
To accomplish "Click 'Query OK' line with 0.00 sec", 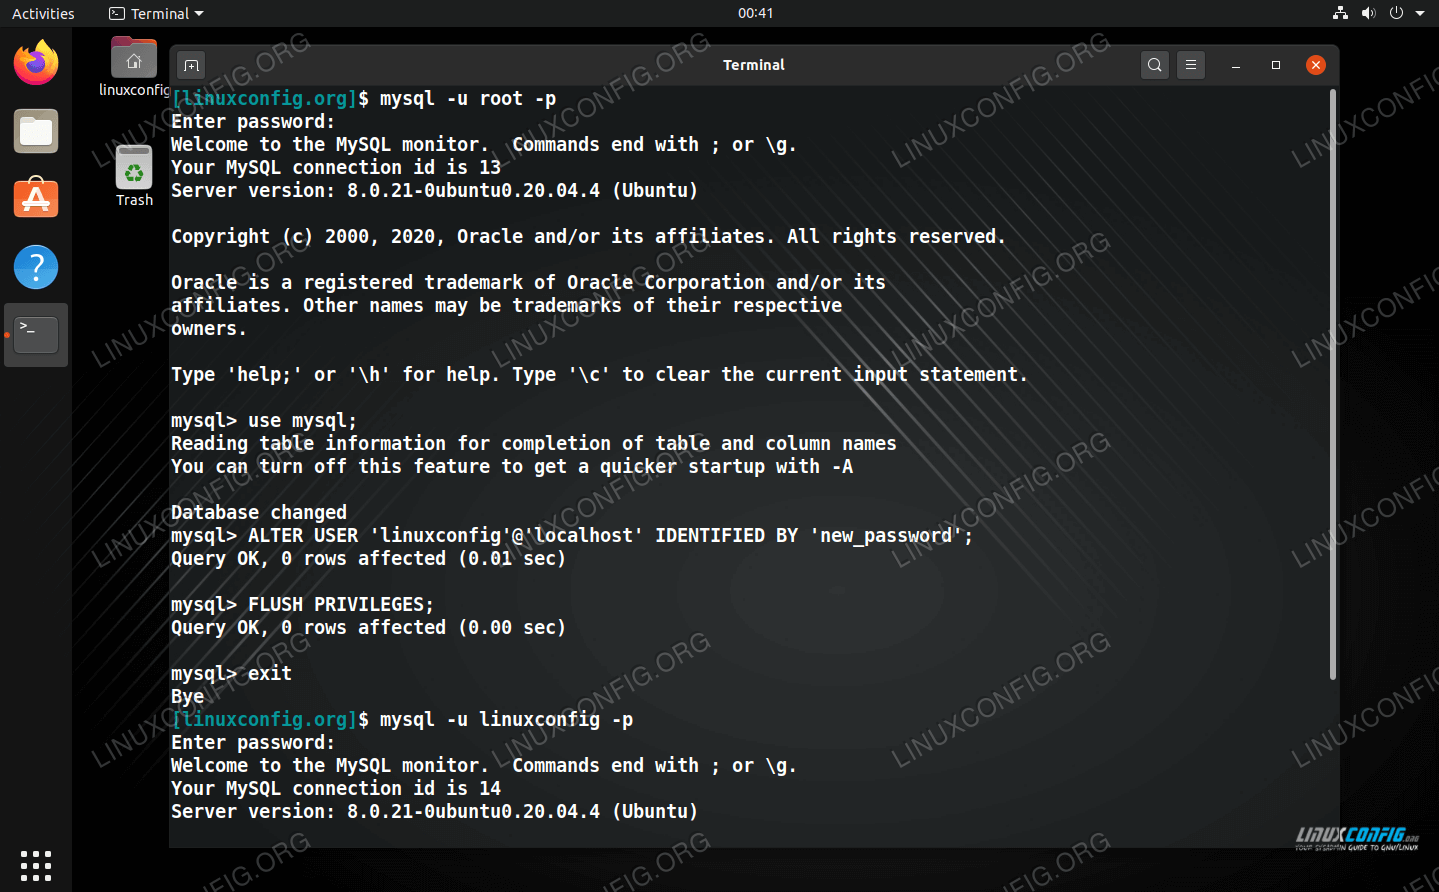I will coord(369,628).
